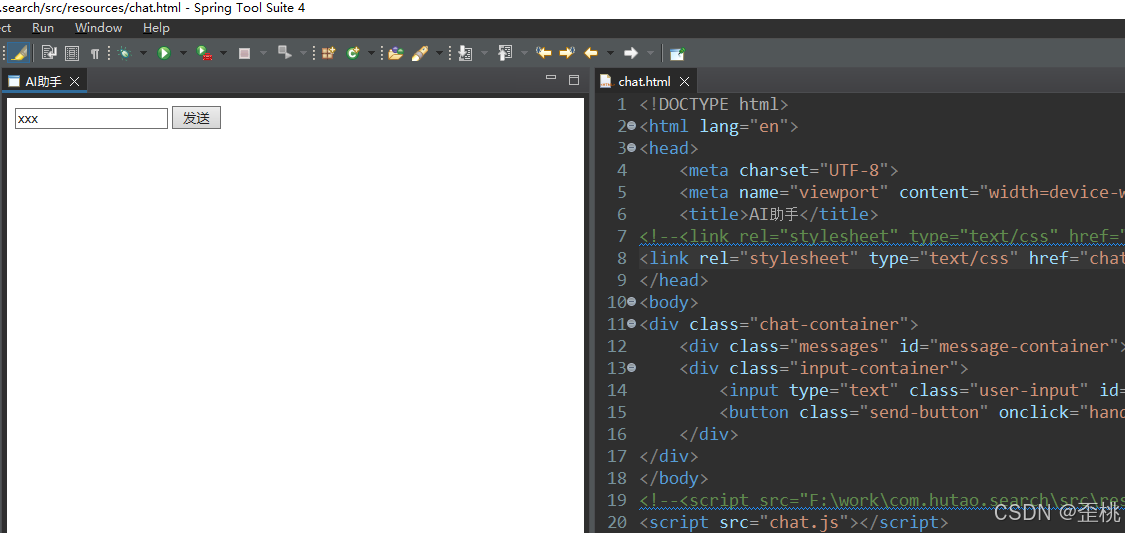Select the chat.html editor tab

[x=644, y=81]
